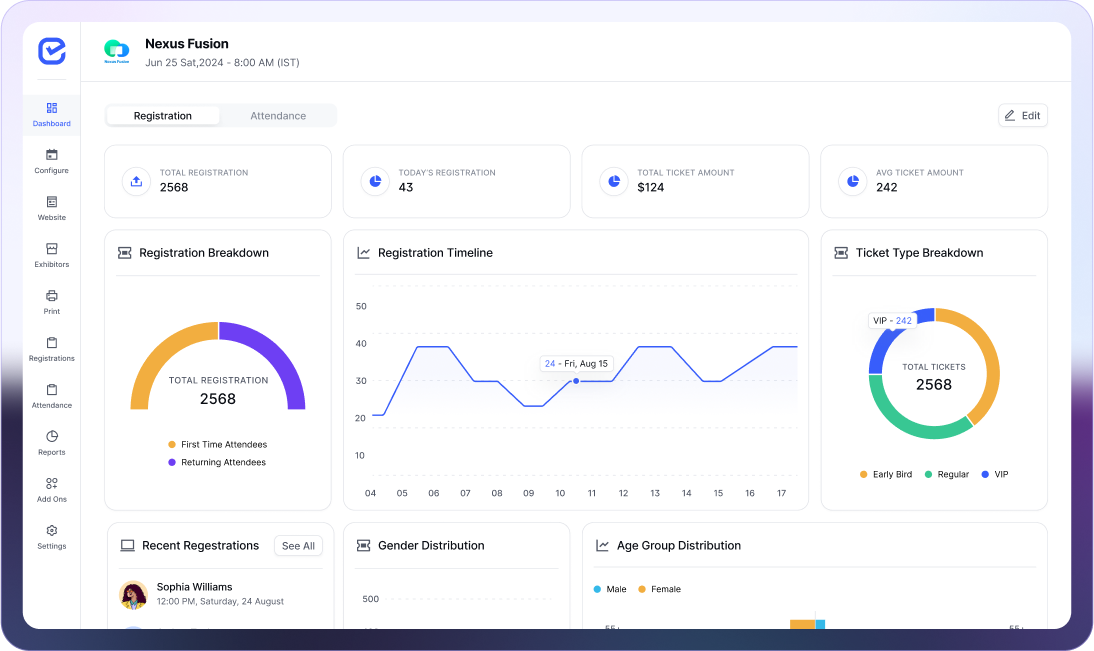Open See All recent registrations
The height and width of the screenshot is (651, 1094).
[298, 545]
